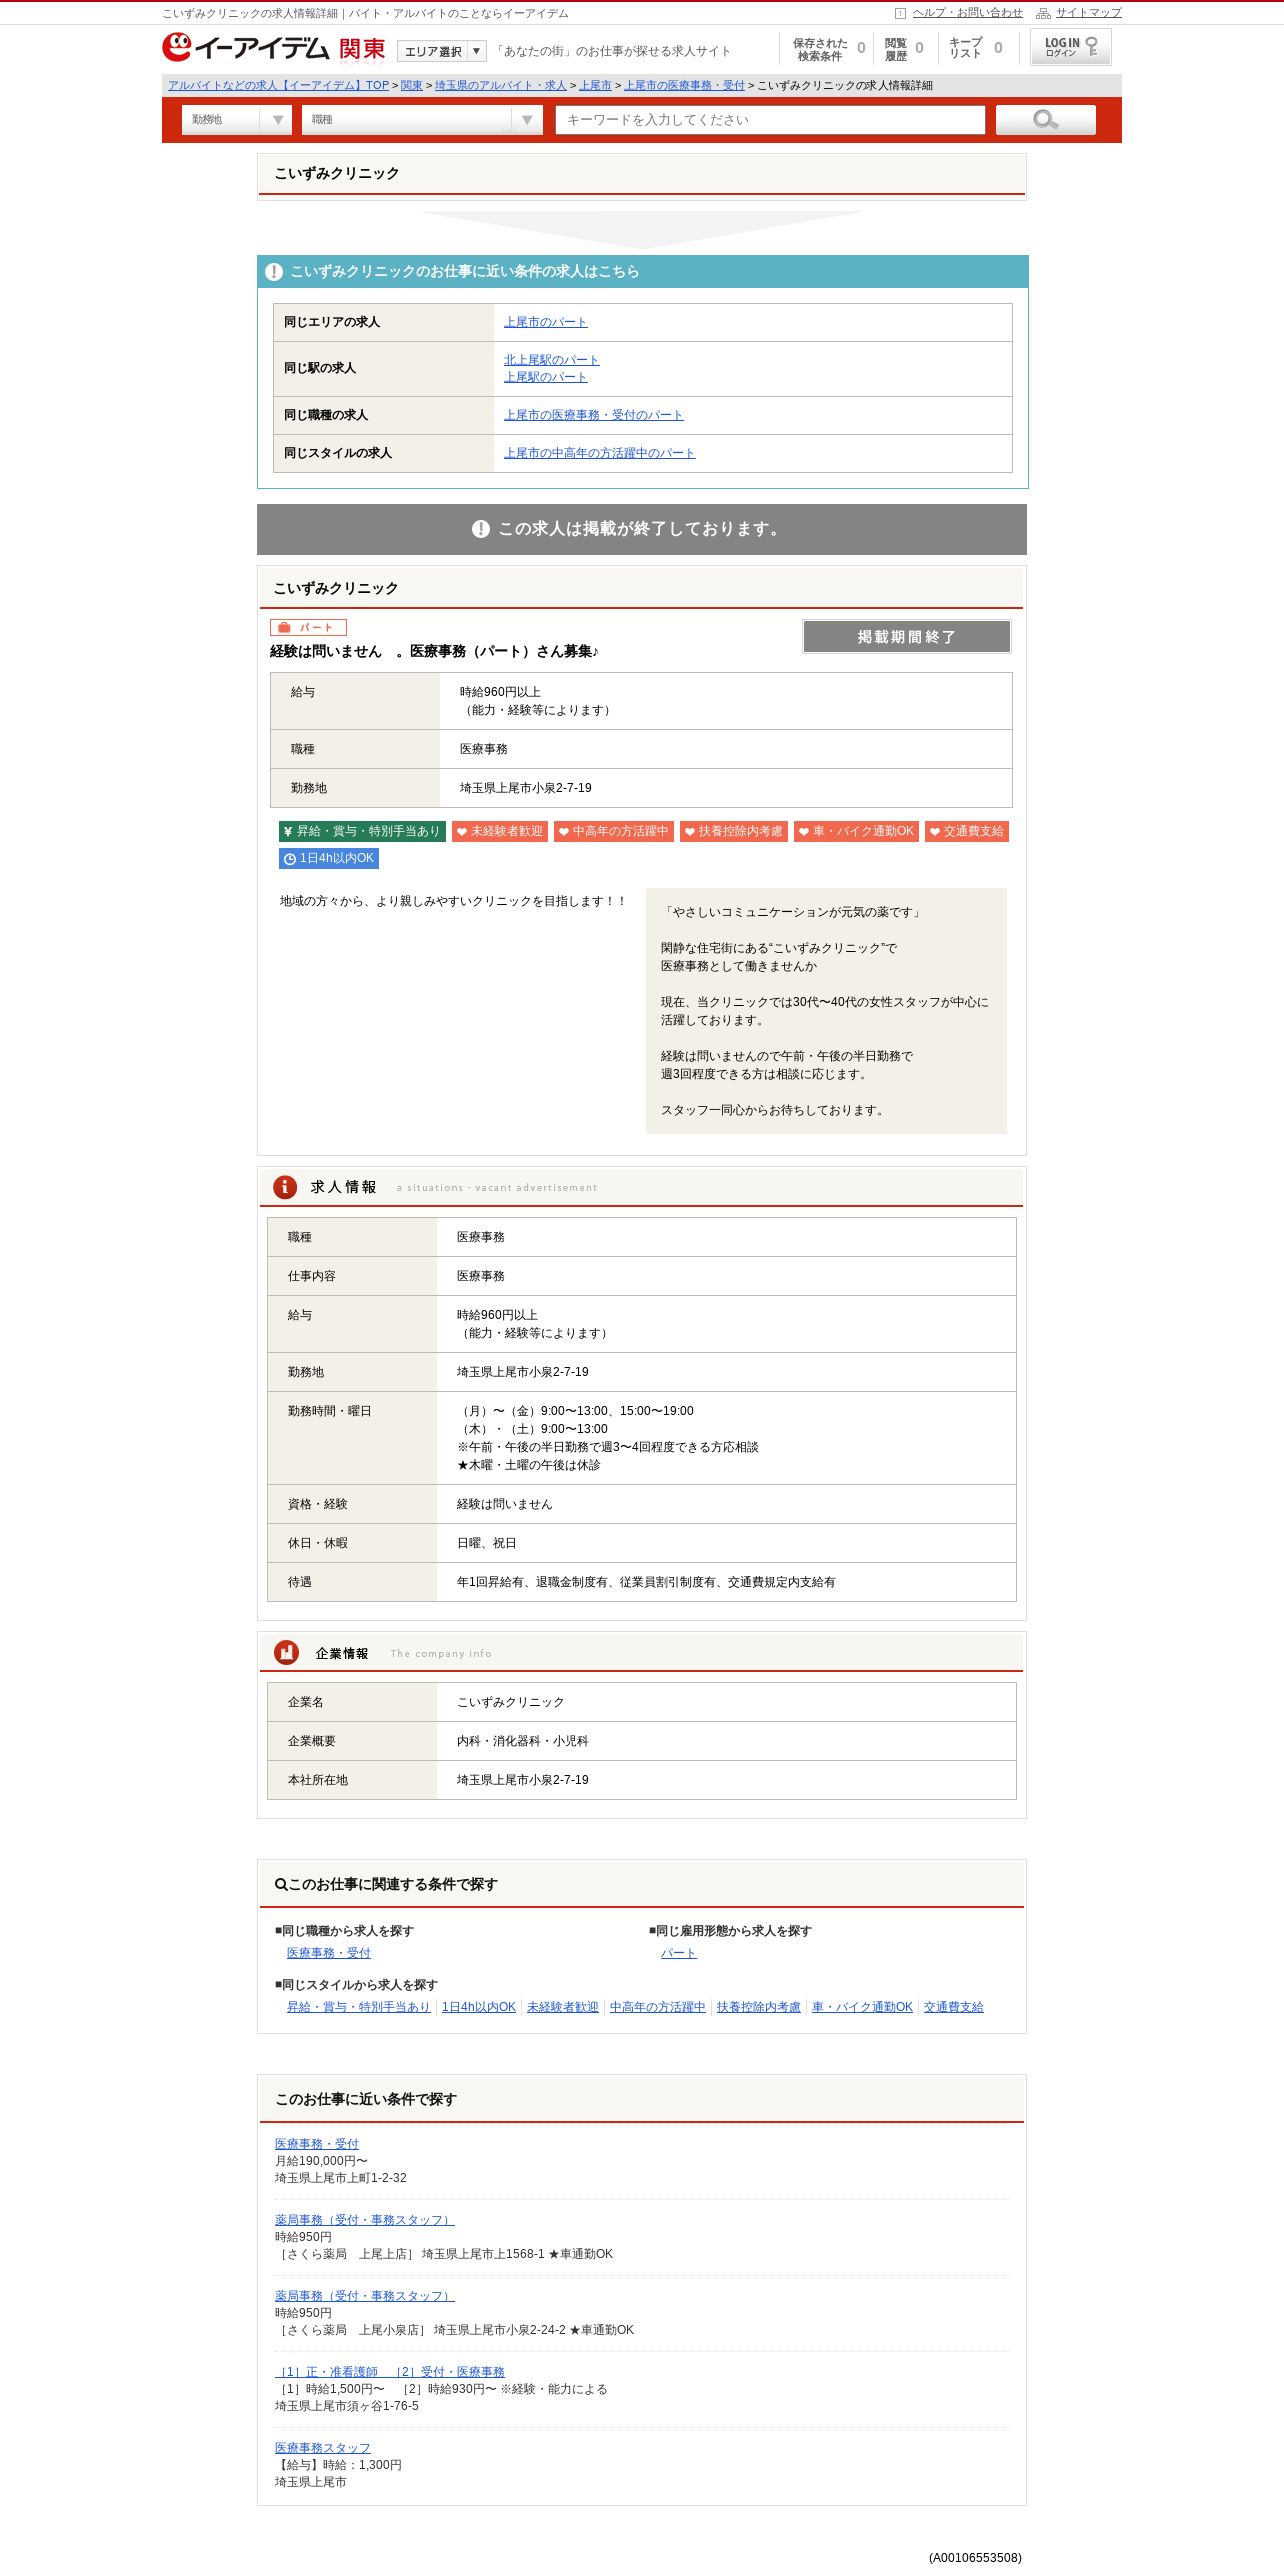Open 交通費支給 style link
Viewport: 1284px width, 2568px height.
click(954, 2007)
